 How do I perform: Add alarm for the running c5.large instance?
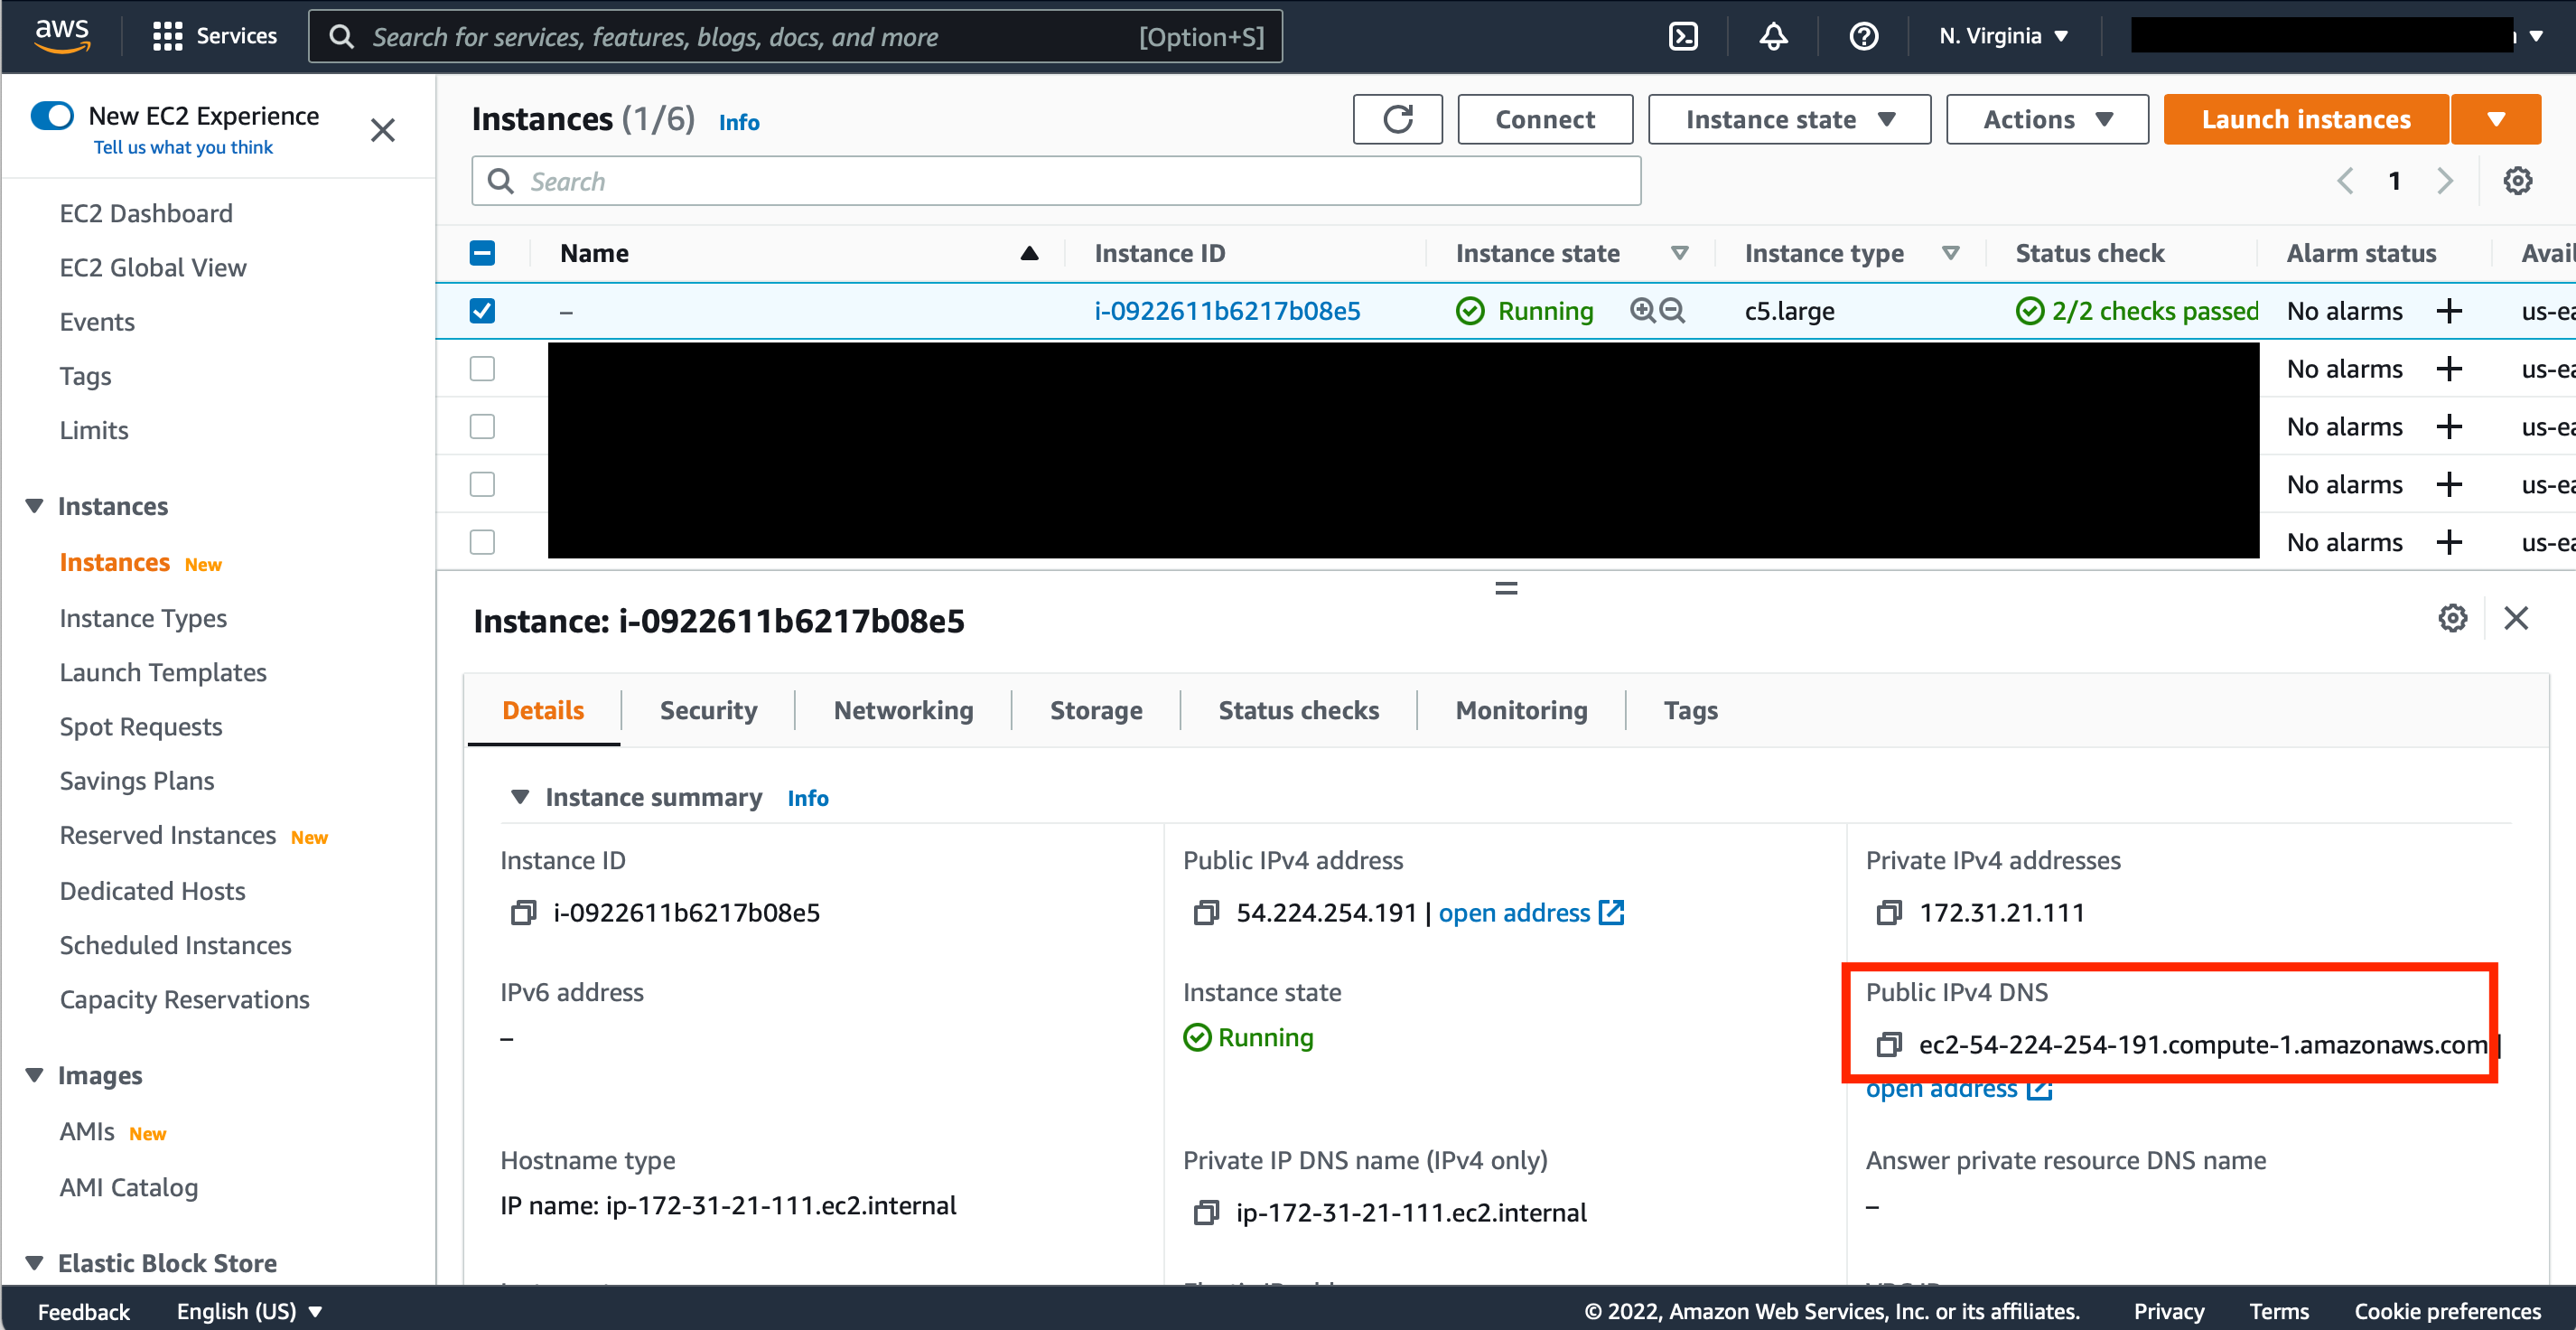2449,311
